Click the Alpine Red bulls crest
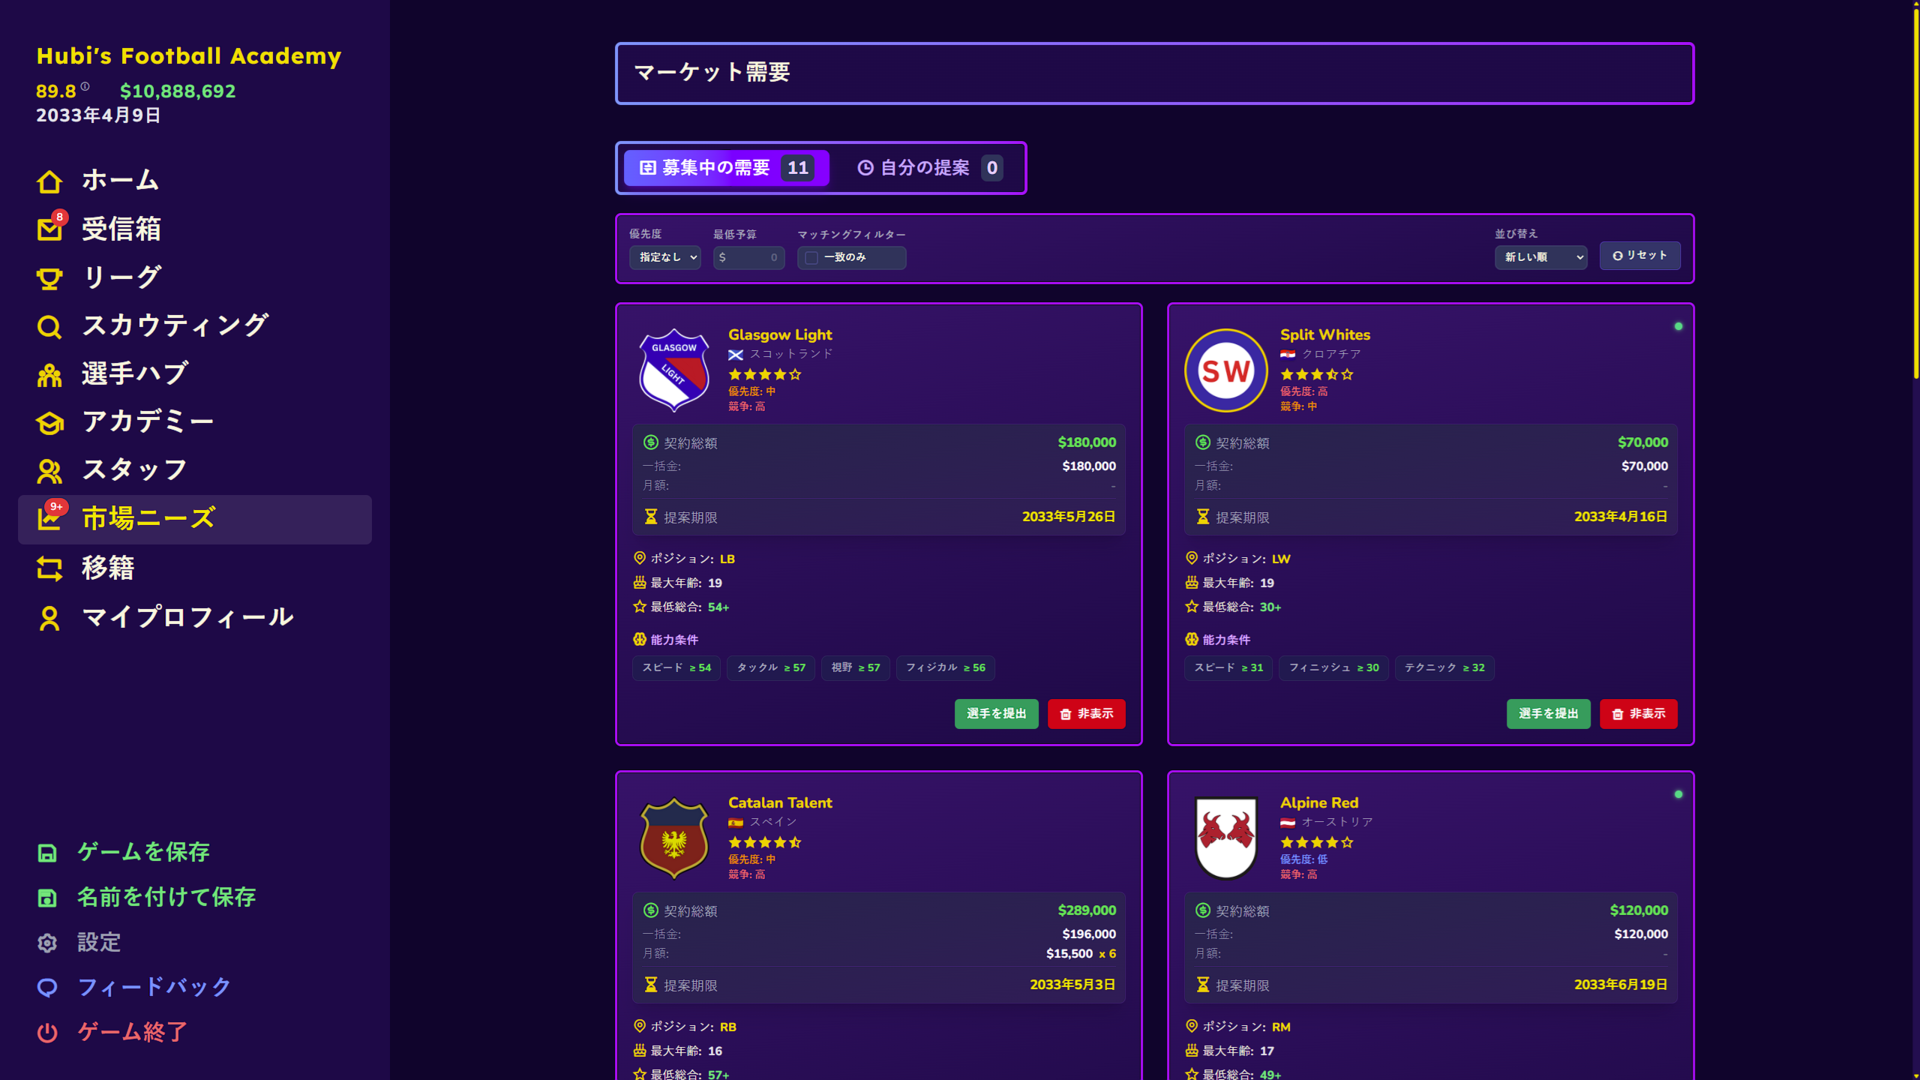 [x=1226, y=838]
